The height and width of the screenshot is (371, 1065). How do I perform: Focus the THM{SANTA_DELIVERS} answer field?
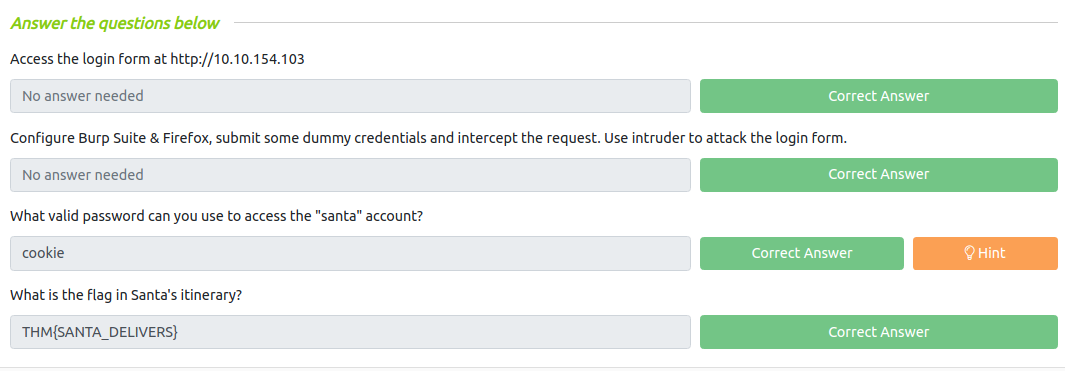tap(350, 332)
